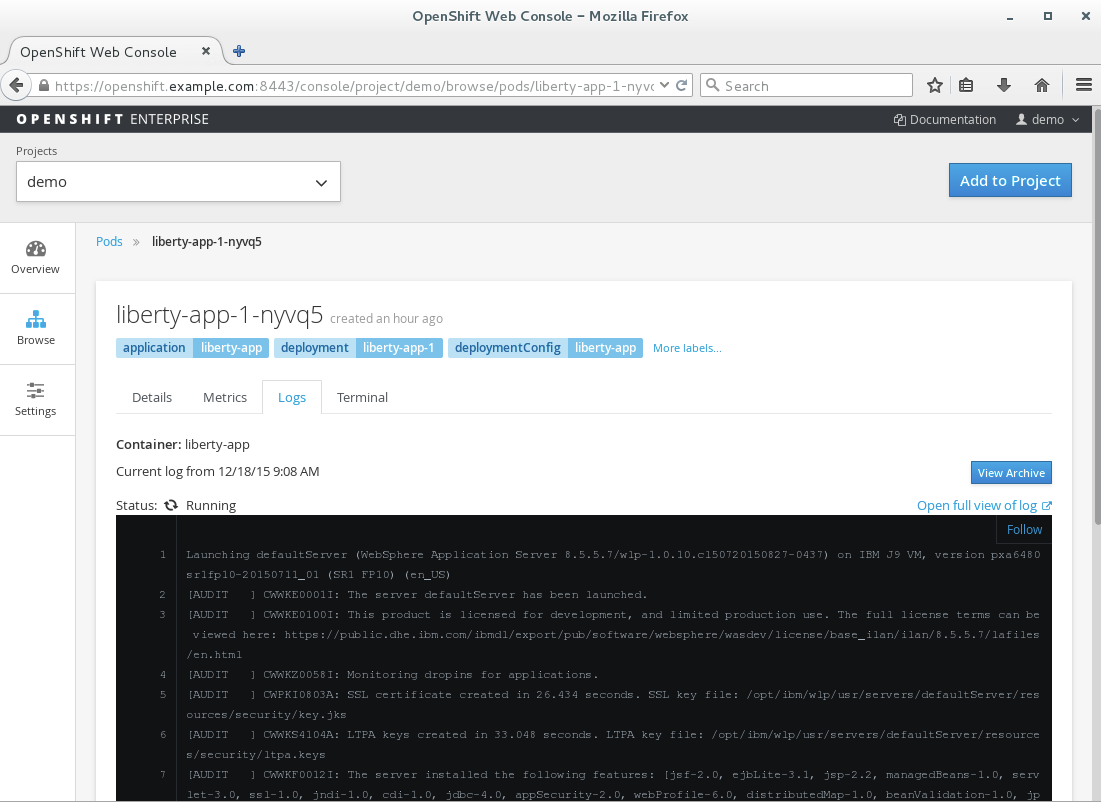Open a new tab with plus icon
Screen dimensions: 1101x802
(239, 51)
